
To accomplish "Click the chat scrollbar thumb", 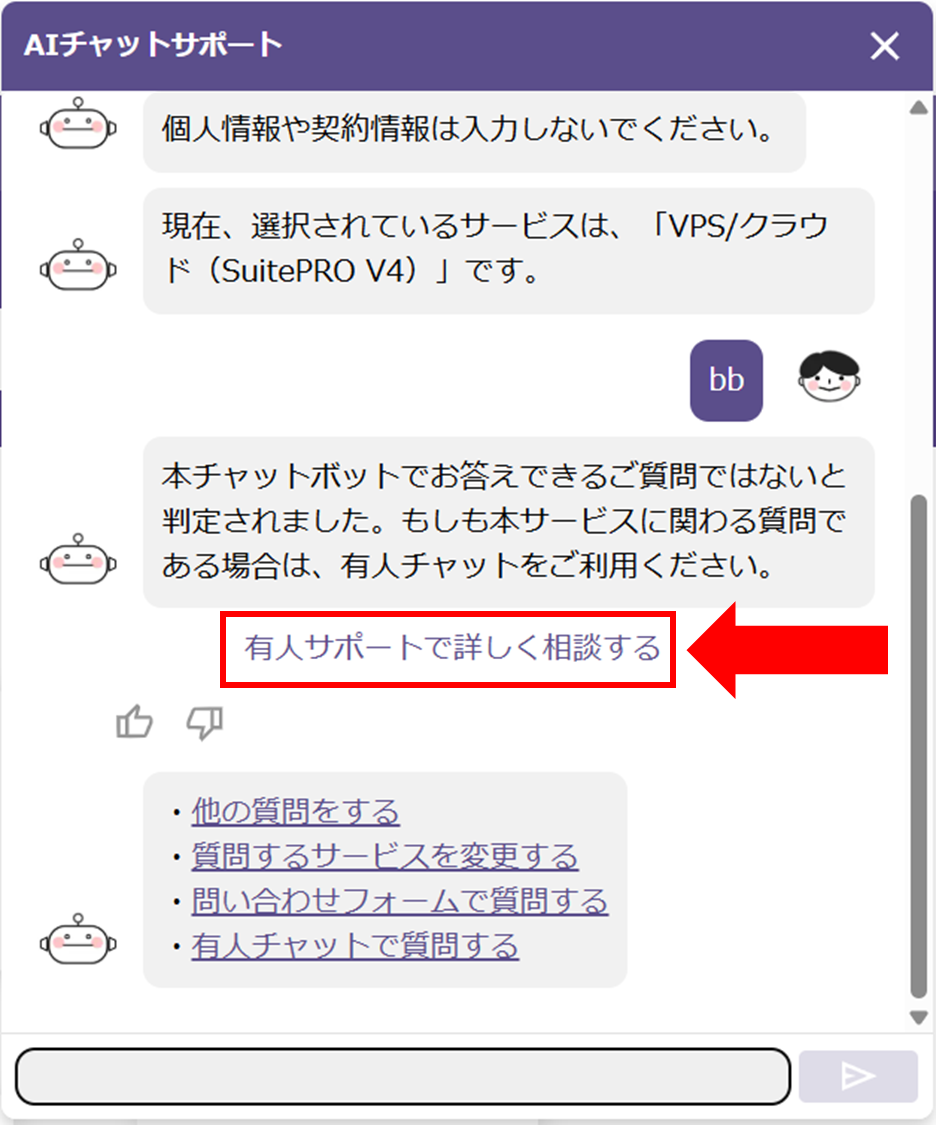I will [919, 746].
